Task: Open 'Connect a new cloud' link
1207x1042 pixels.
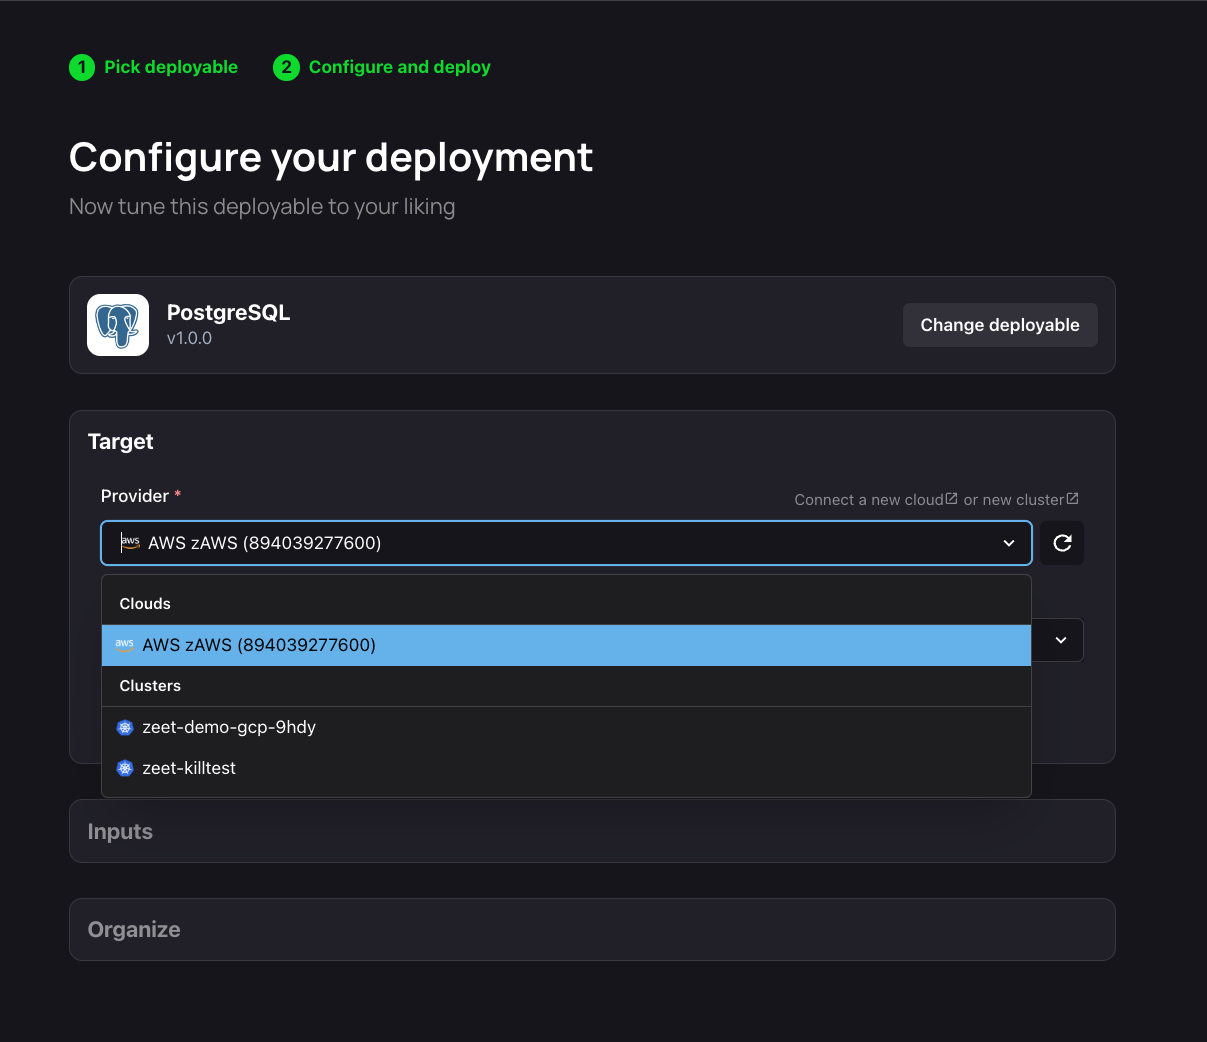Action: pos(876,499)
